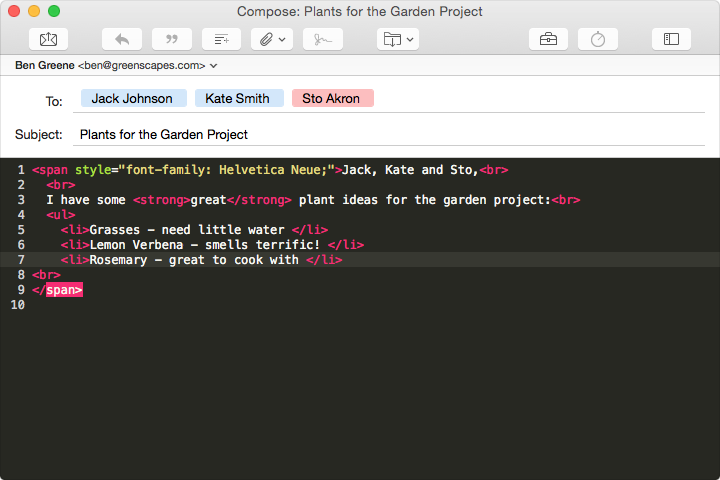Click the quotation marks toolbar button
The width and height of the screenshot is (720, 480).
coord(172,39)
